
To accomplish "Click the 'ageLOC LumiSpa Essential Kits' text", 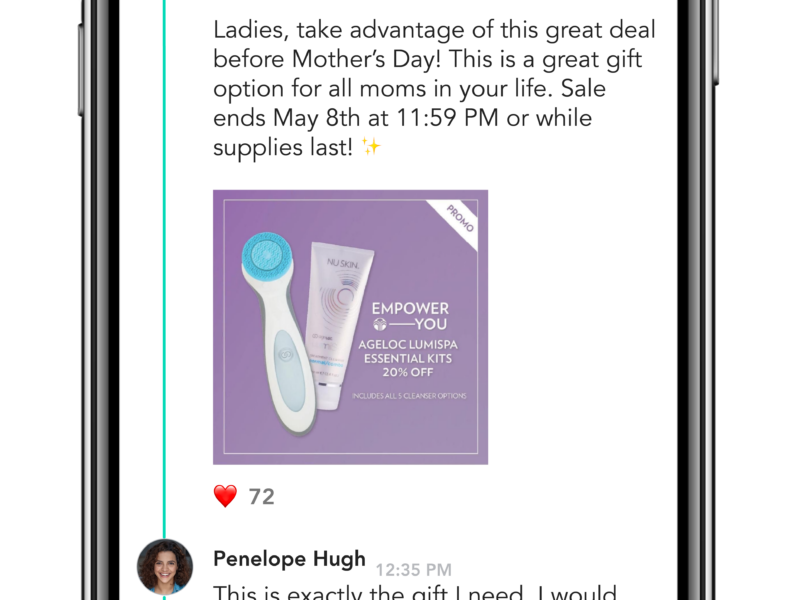I will 408,352.
